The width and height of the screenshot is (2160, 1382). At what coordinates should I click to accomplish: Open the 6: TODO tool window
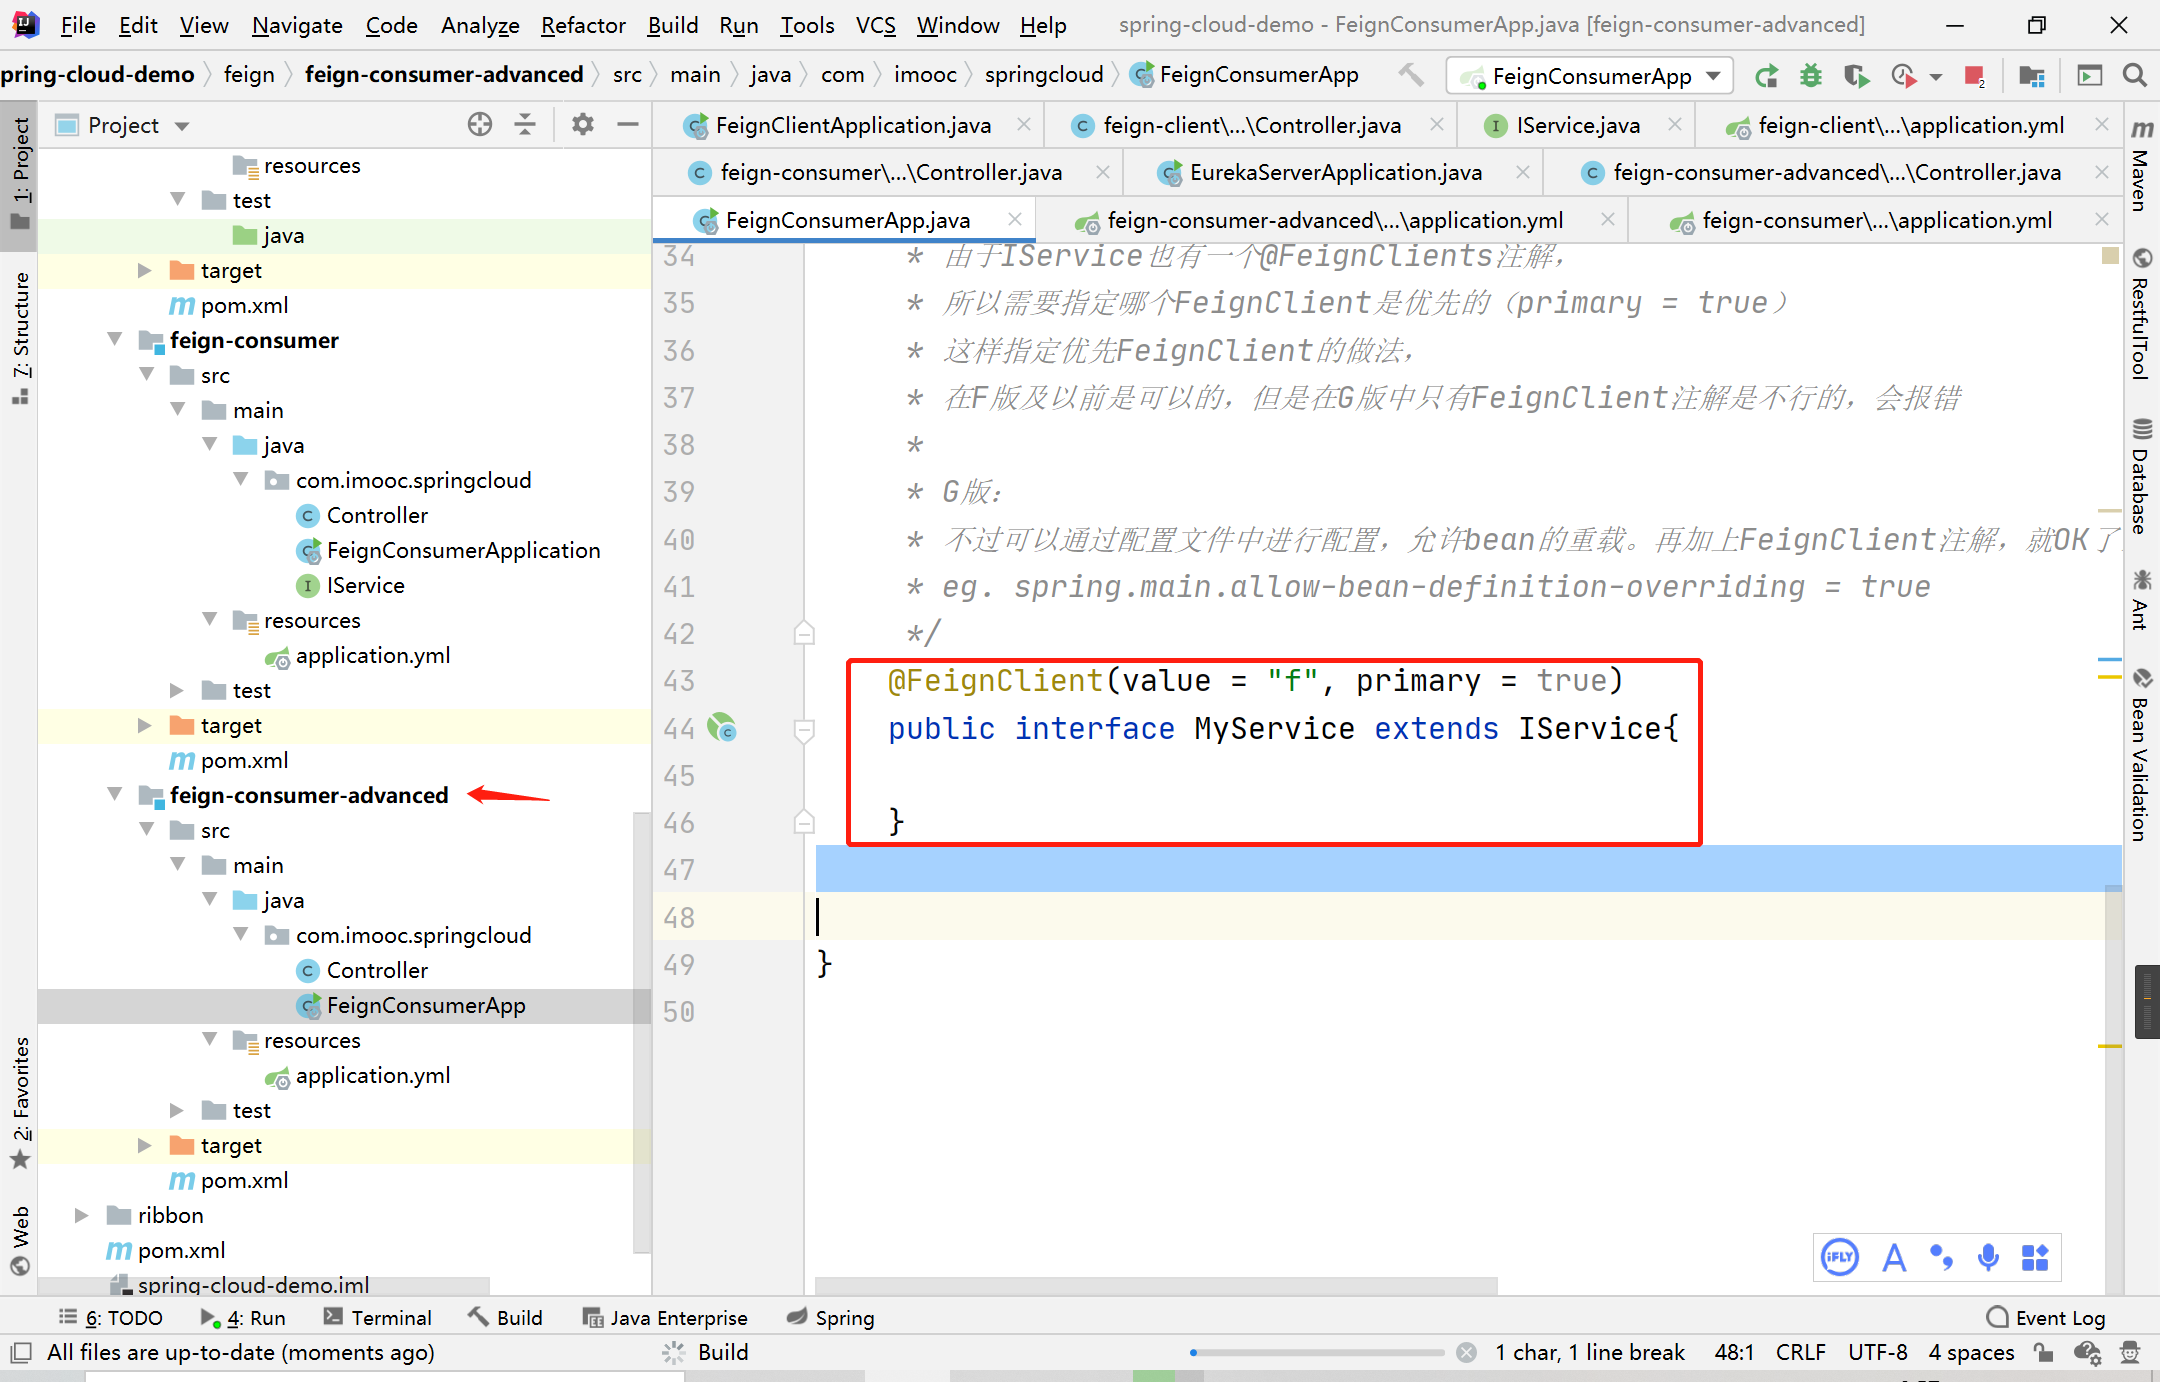pos(109,1317)
